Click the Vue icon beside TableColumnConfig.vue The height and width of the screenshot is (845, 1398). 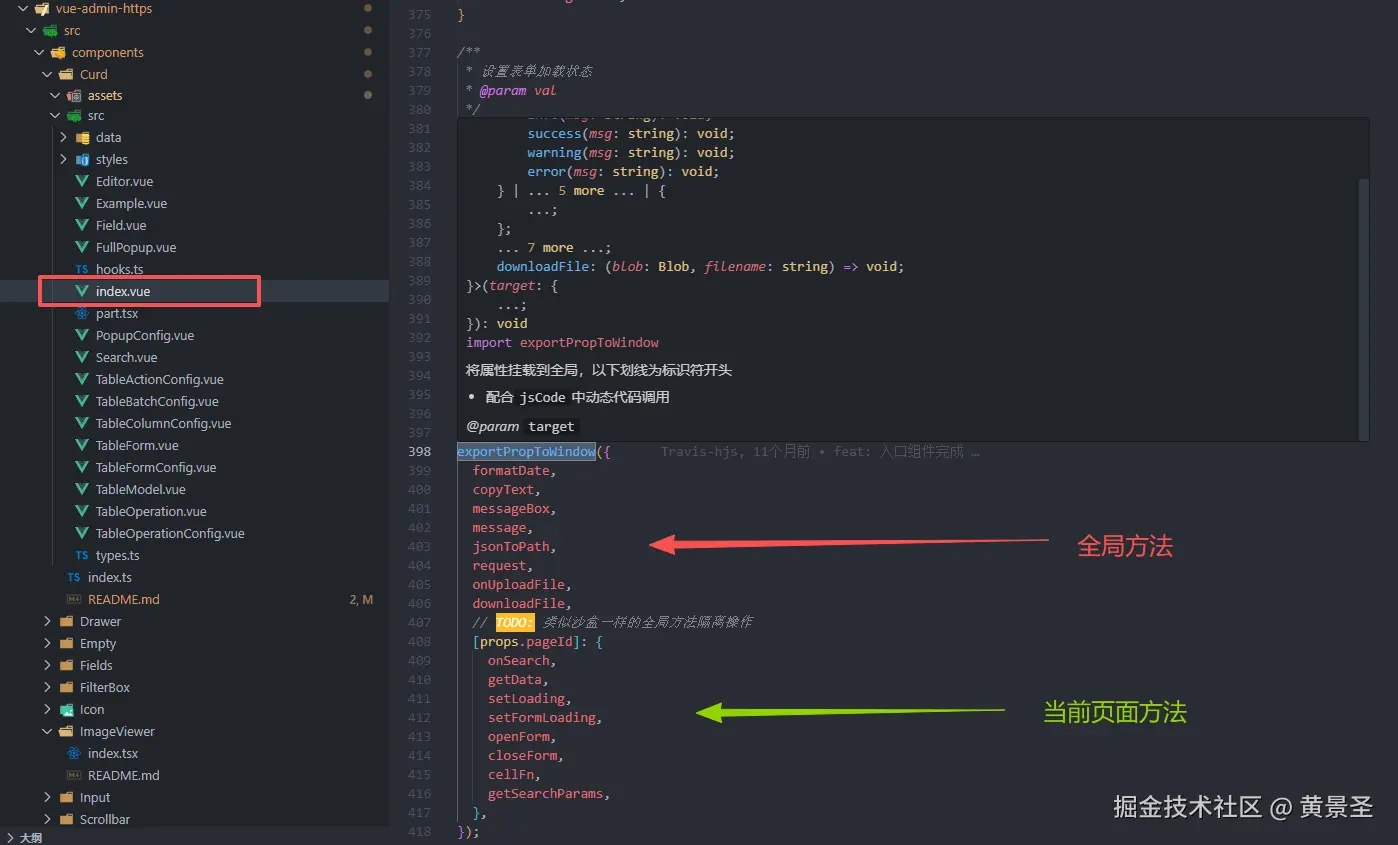(82, 423)
